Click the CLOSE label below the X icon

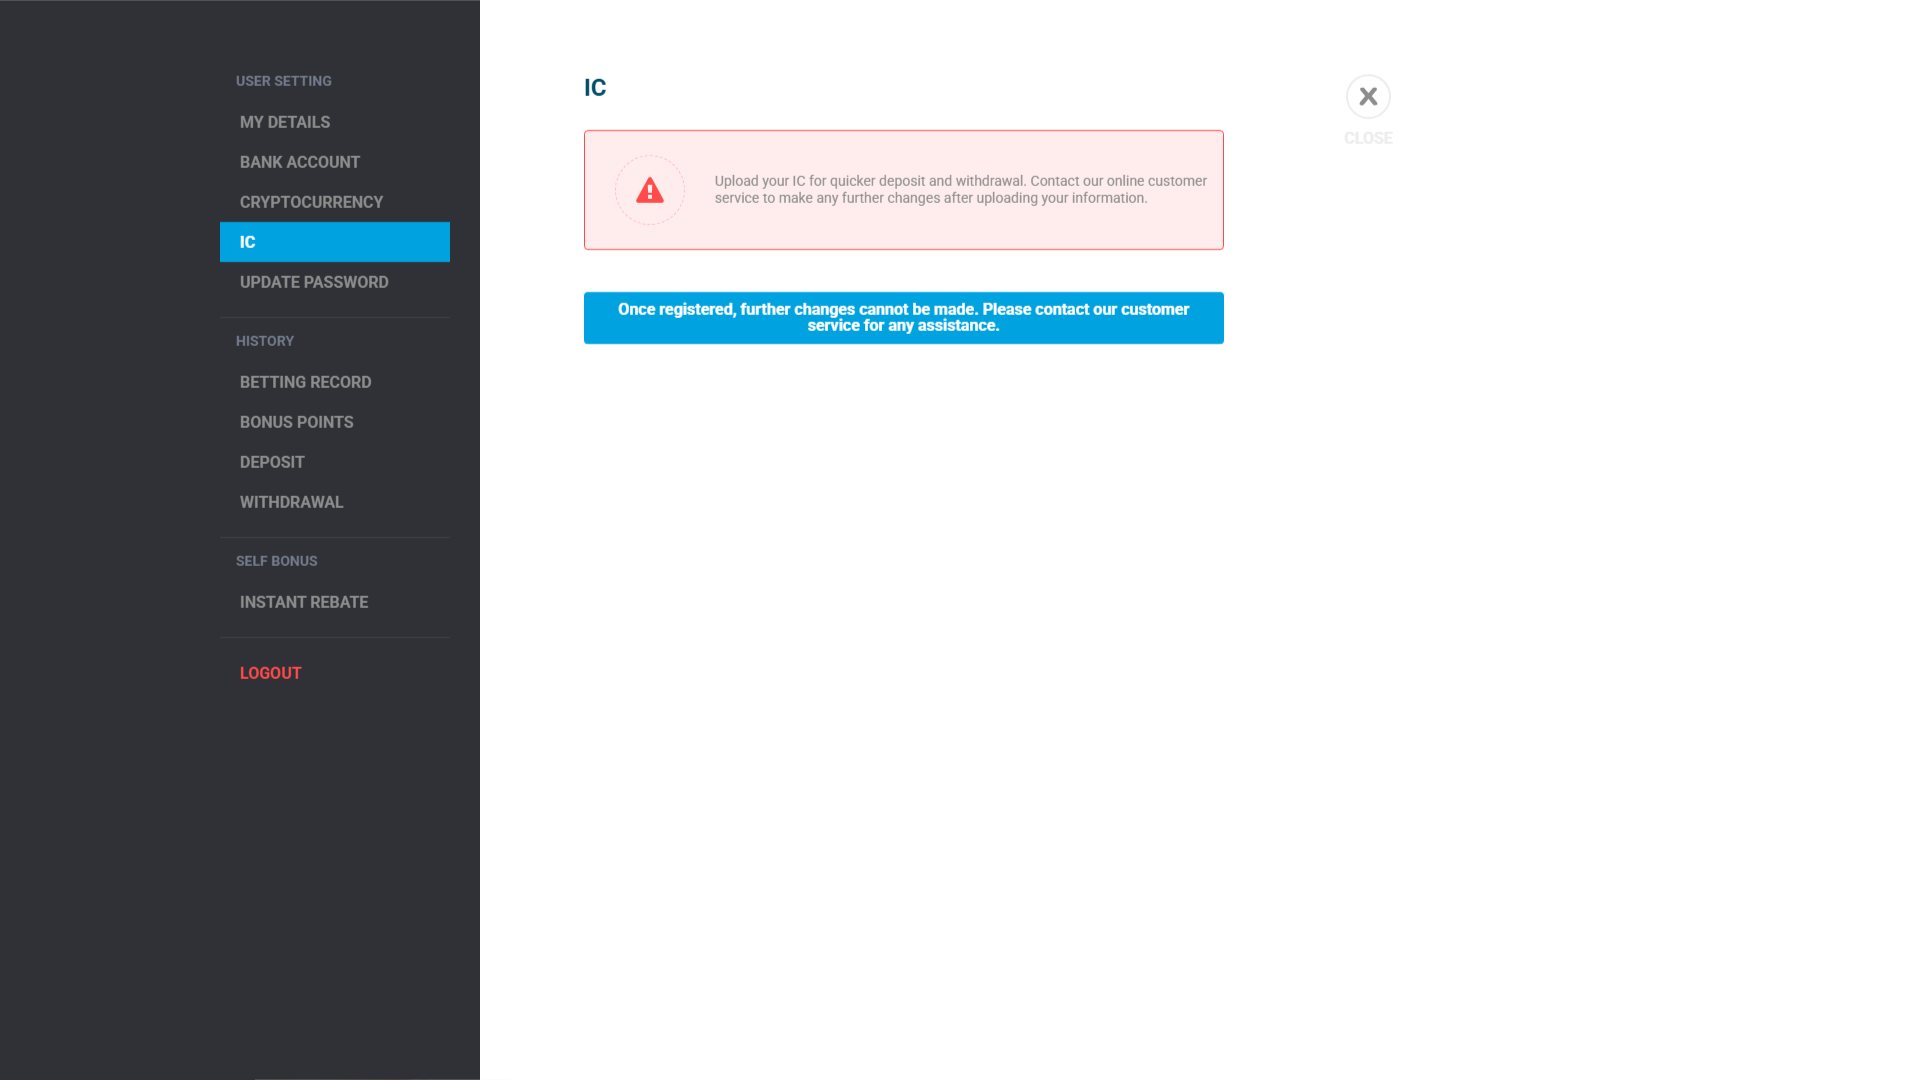[1368, 138]
